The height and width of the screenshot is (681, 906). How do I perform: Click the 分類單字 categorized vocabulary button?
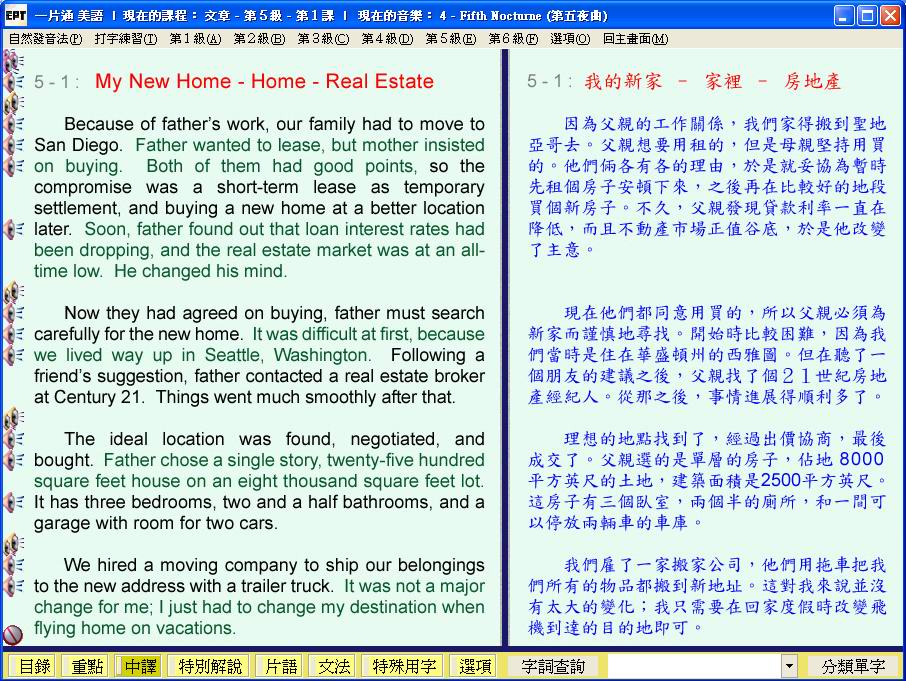click(x=853, y=666)
